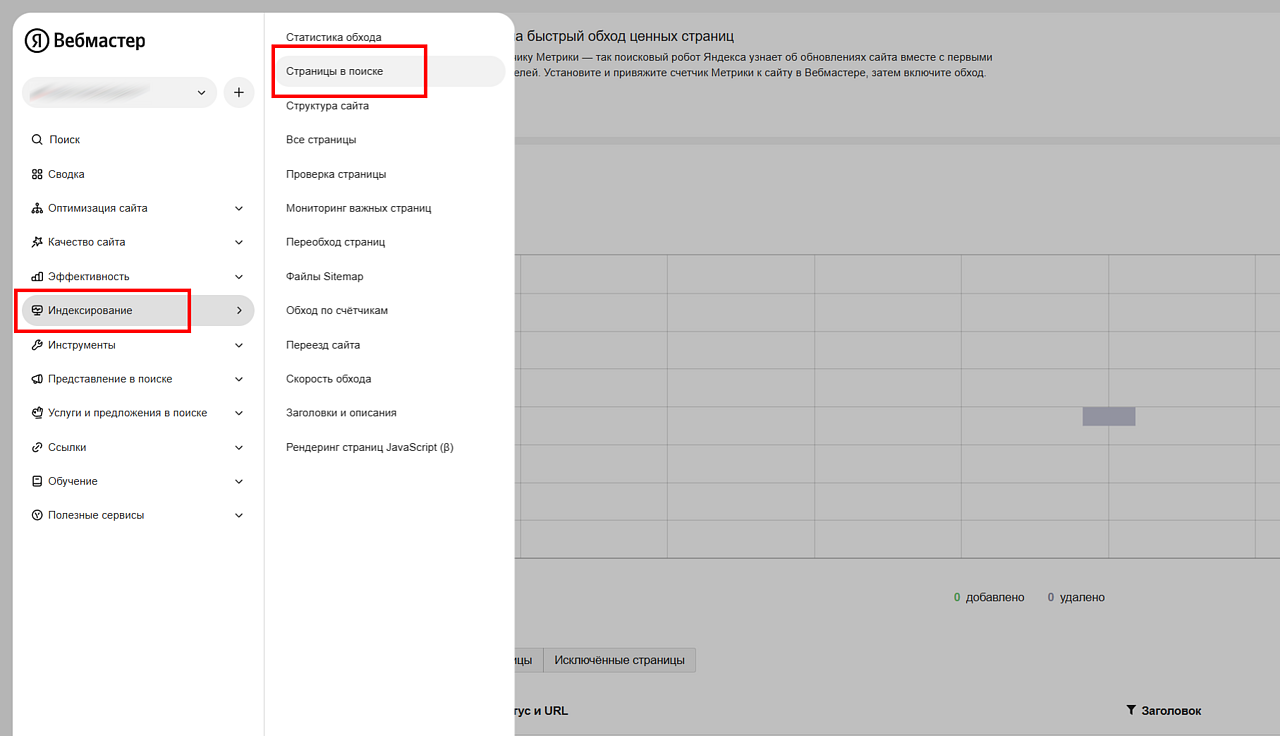Expand the Обучение section chevron
Viewport: 1280px width, 736px height.
click(239, 481)
